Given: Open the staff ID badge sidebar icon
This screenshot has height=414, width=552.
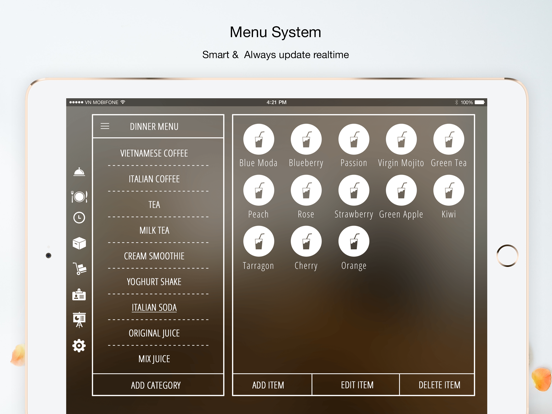Looking at the screenshot, I should tap(79, 294).
